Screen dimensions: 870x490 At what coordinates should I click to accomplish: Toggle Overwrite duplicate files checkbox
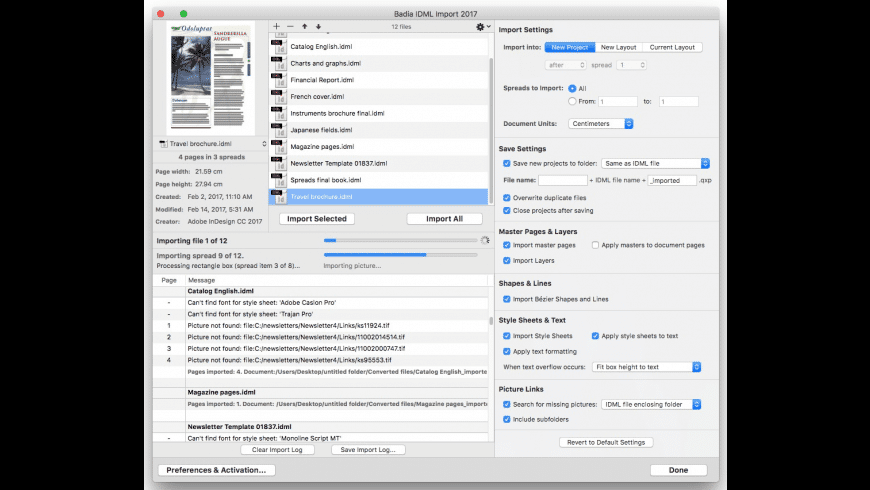507,198
